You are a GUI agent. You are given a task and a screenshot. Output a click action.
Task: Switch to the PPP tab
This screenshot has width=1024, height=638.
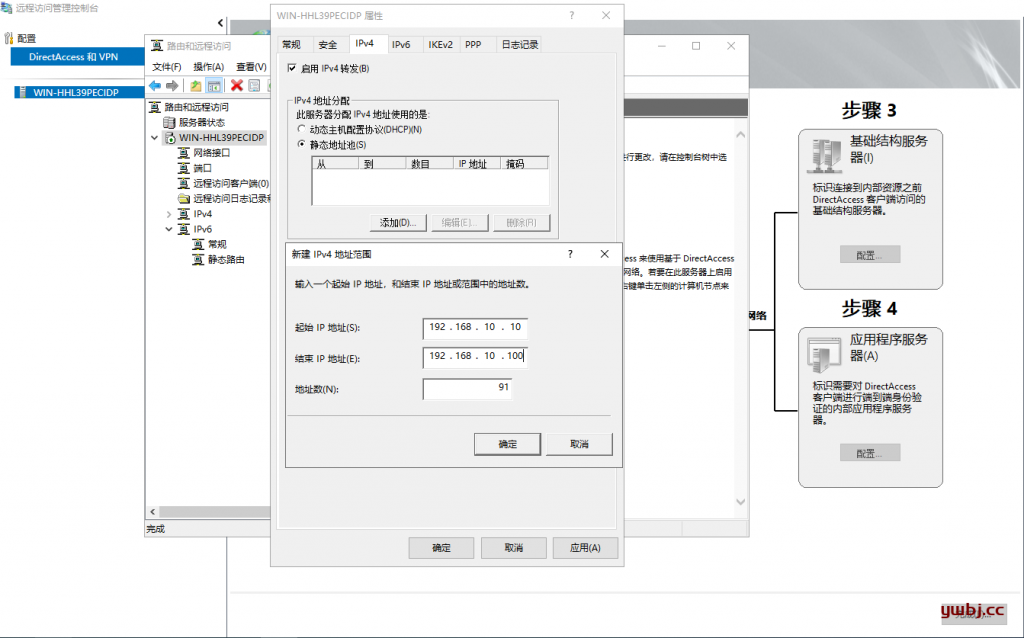click(x=473, y=44)
